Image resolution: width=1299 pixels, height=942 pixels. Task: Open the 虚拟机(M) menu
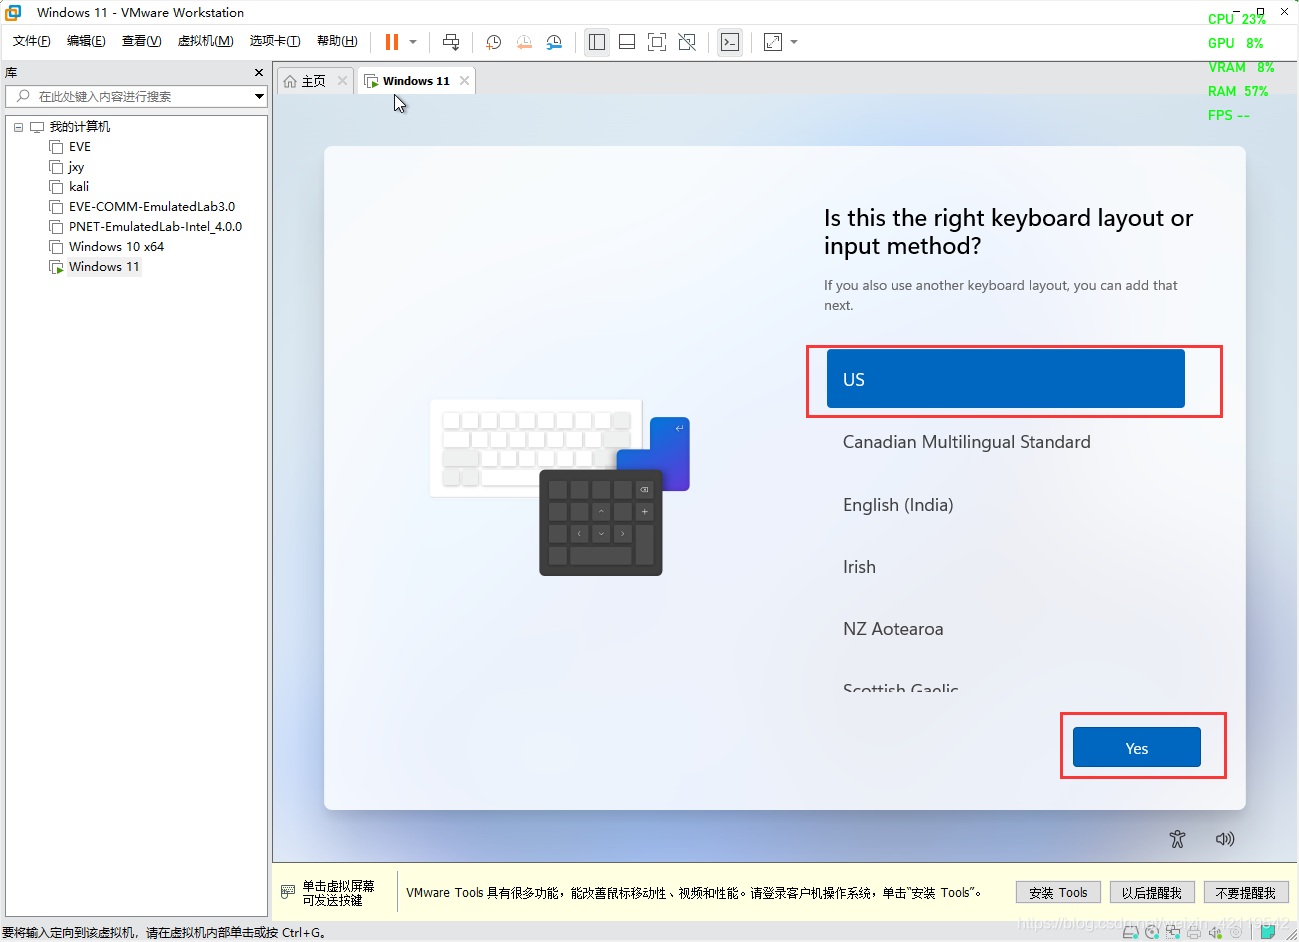(205, 41)
